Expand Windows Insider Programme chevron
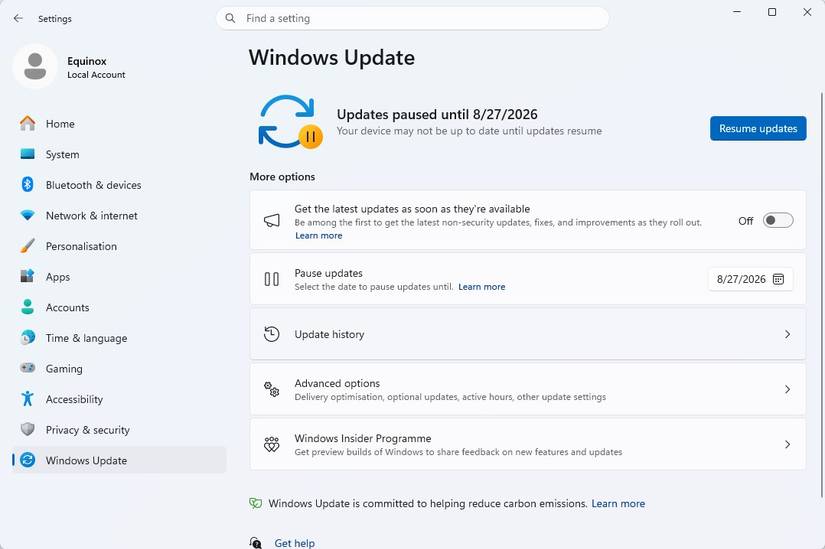 pyautogui.click(x=787, y=445)
